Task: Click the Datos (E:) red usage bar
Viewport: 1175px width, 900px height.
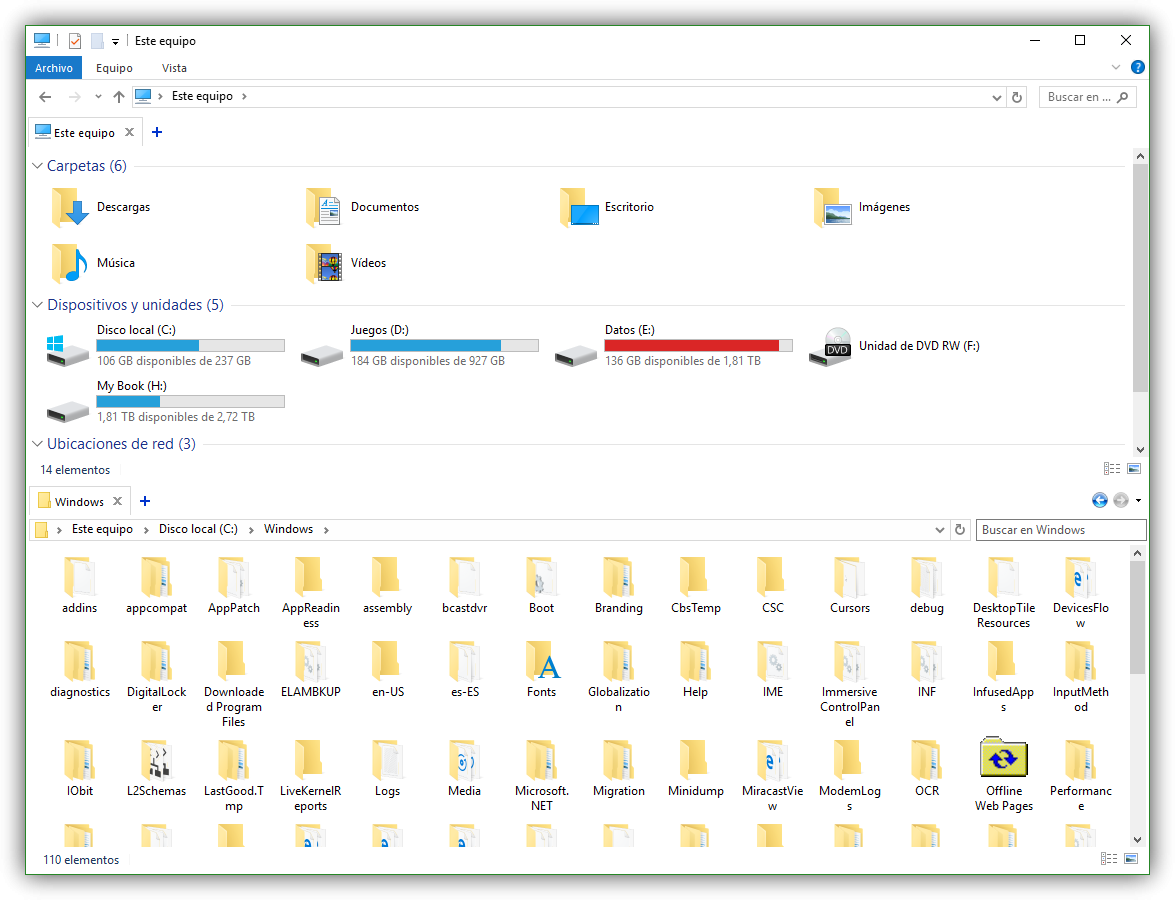Action: pos(698,345)
